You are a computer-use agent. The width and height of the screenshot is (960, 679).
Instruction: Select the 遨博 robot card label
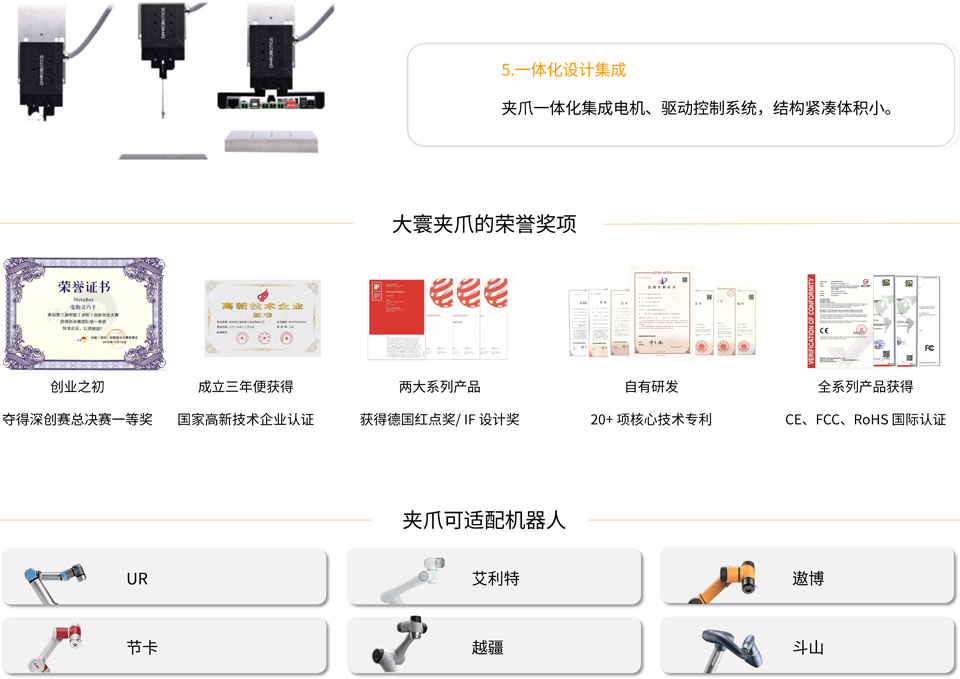tap(808, 578)
